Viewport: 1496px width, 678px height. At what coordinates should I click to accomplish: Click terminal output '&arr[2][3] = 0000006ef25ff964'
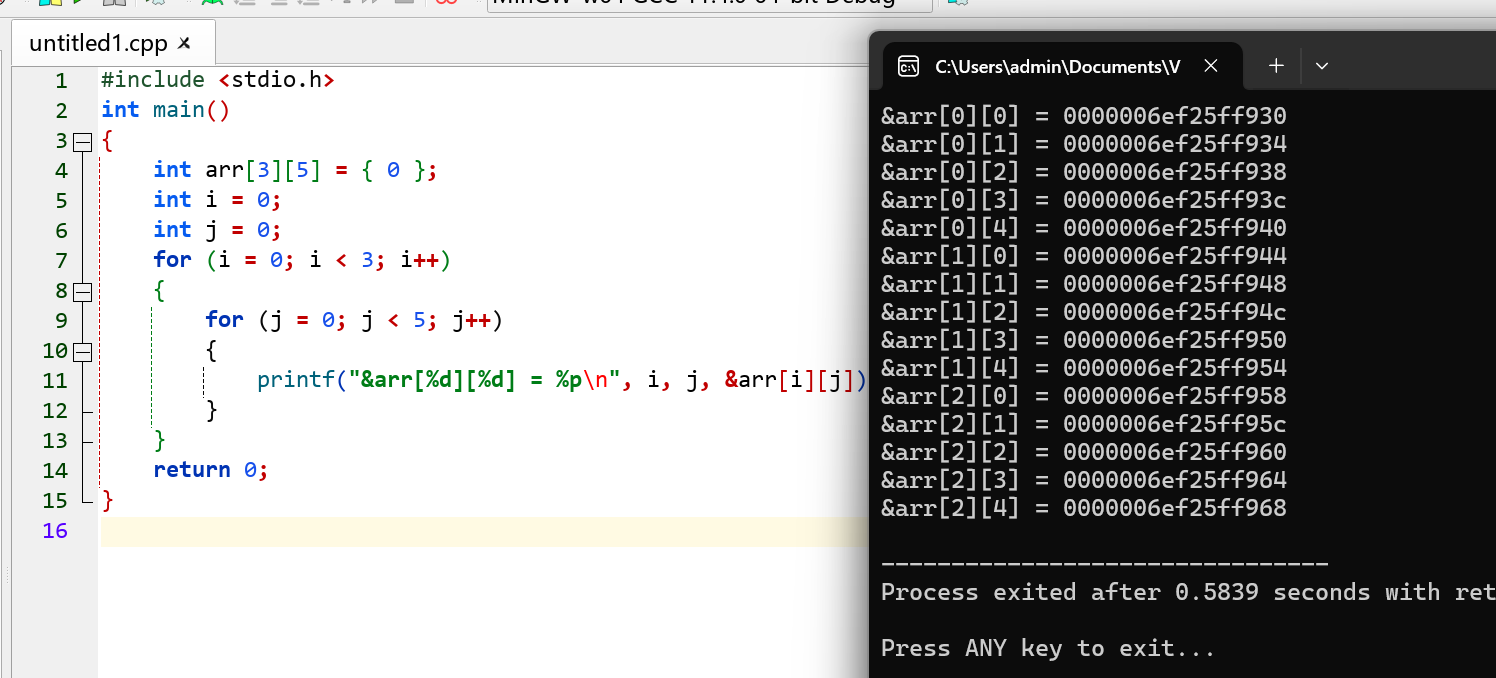coord(1084,480)
